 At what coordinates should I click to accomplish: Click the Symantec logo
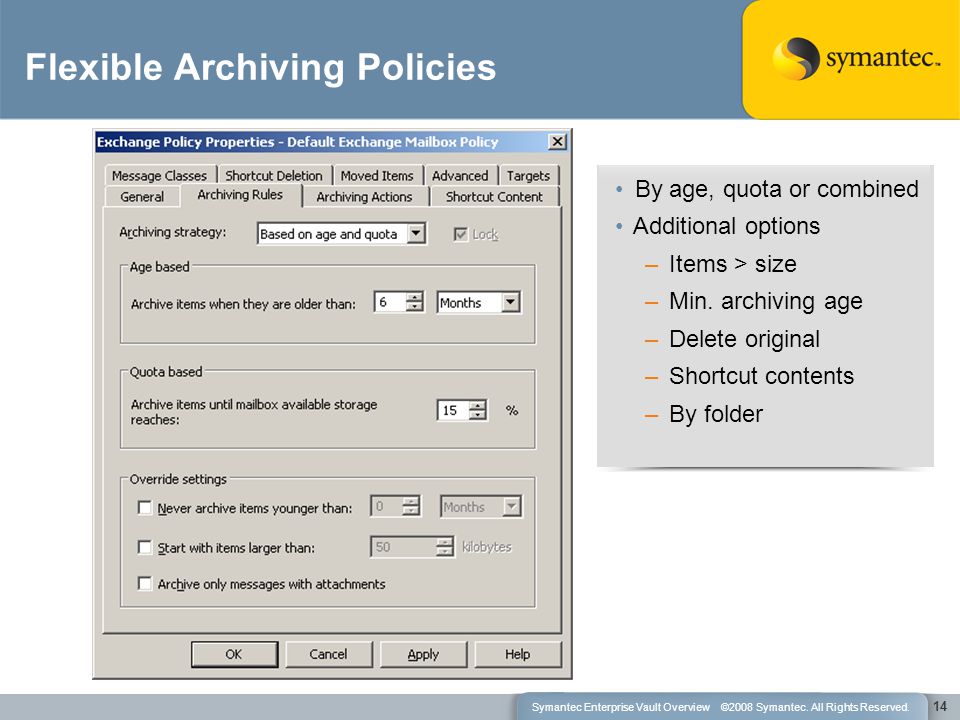pos(855,58)
